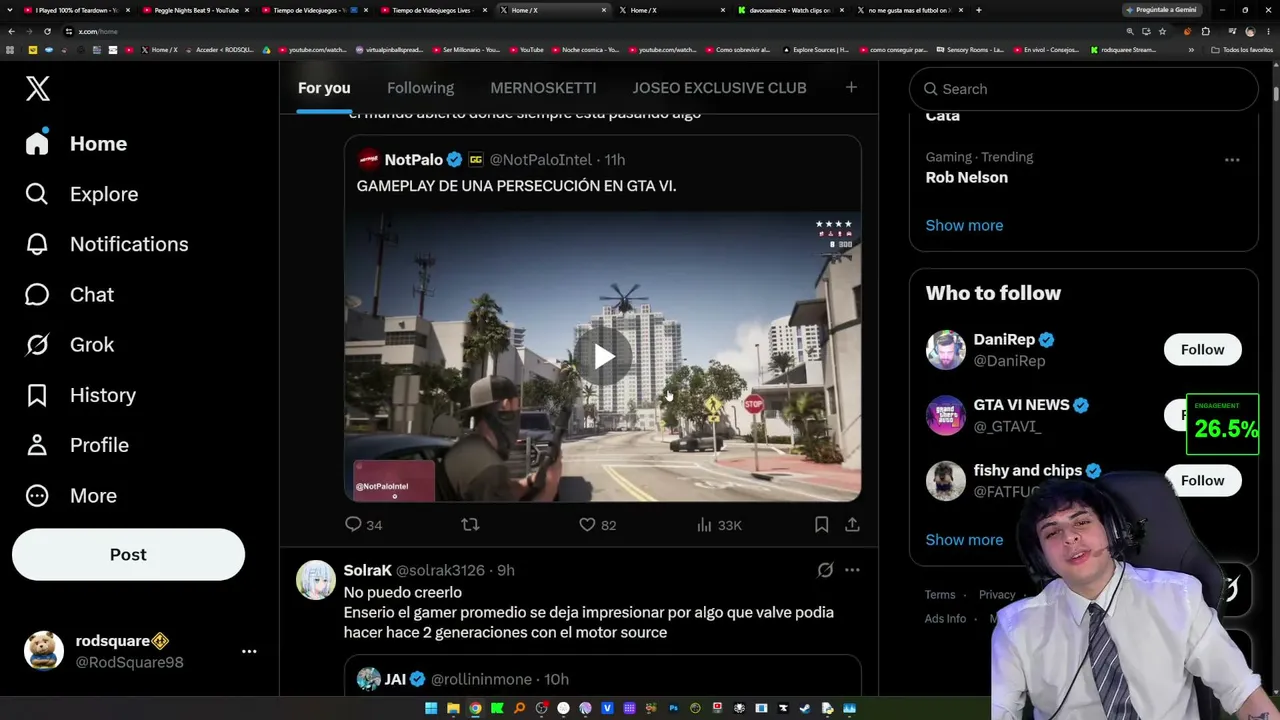Click the Post button
Image resolution: width=1280 pixels, height=720 pixels.
click(128, 555)
